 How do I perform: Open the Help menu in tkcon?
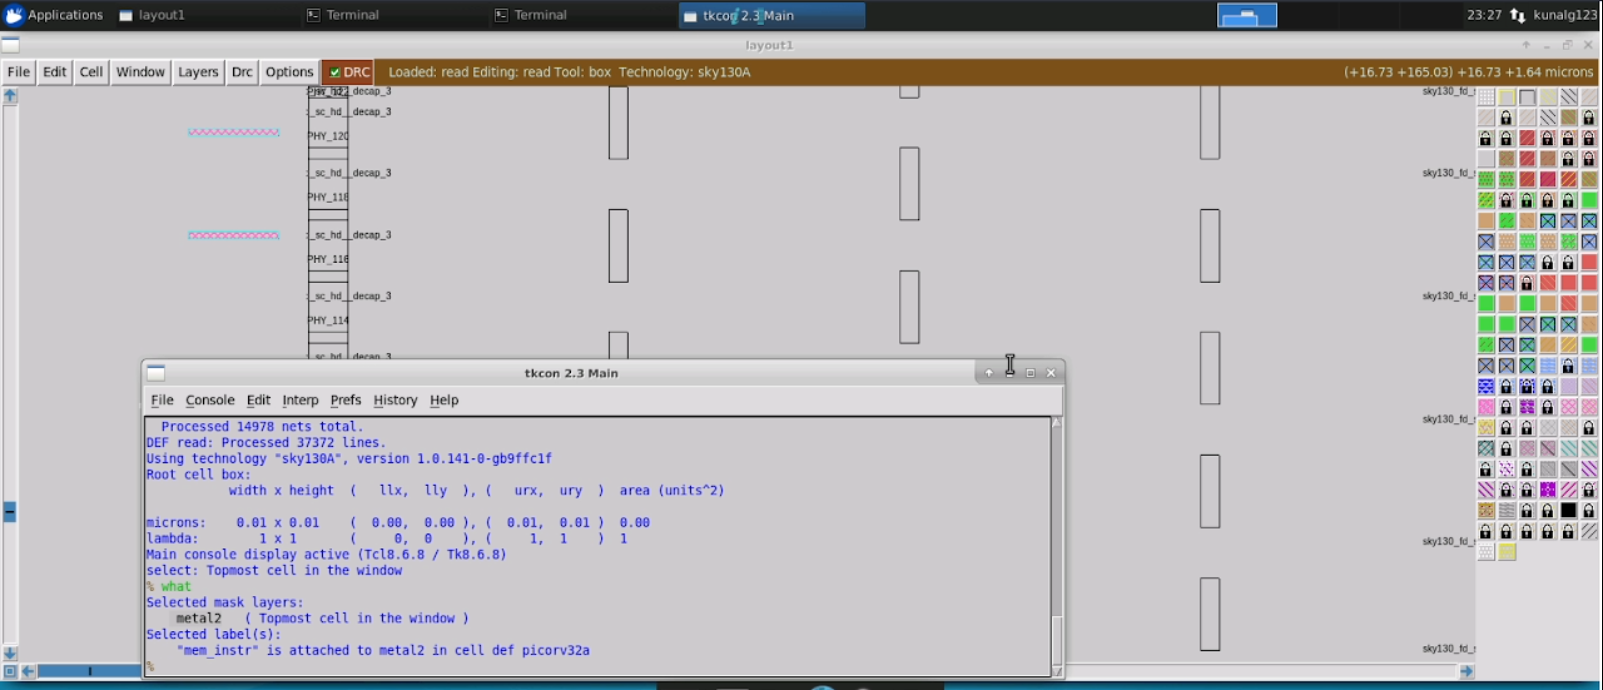click(x=444, y=400)
